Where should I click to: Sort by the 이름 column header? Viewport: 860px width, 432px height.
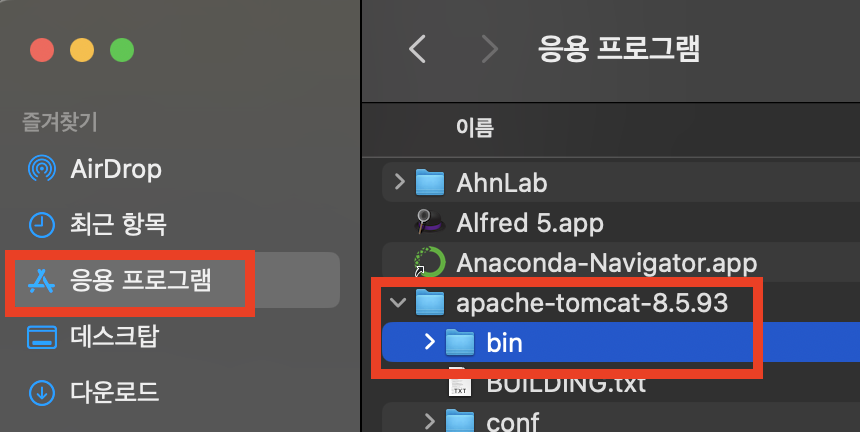click(x=475, y=128)
